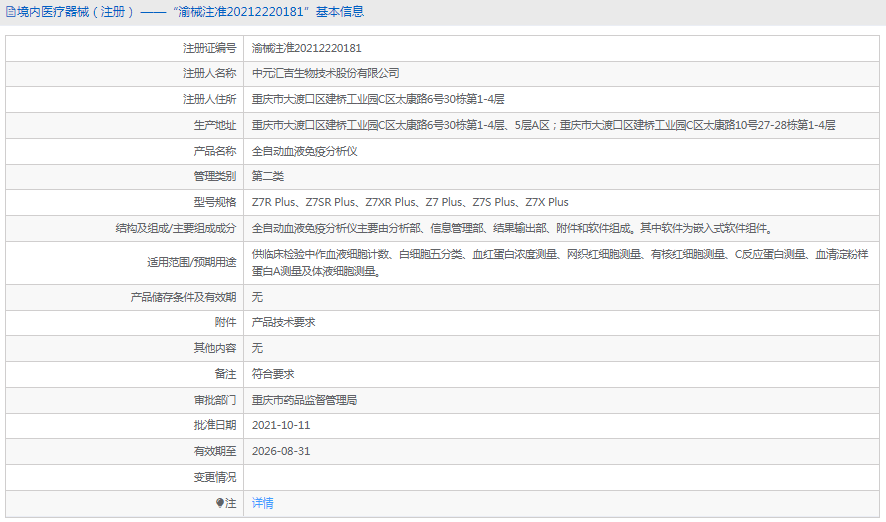Click structure description mentioning 嵌入式软件组件
Screen dimensions: 886x522
point(513,228)
